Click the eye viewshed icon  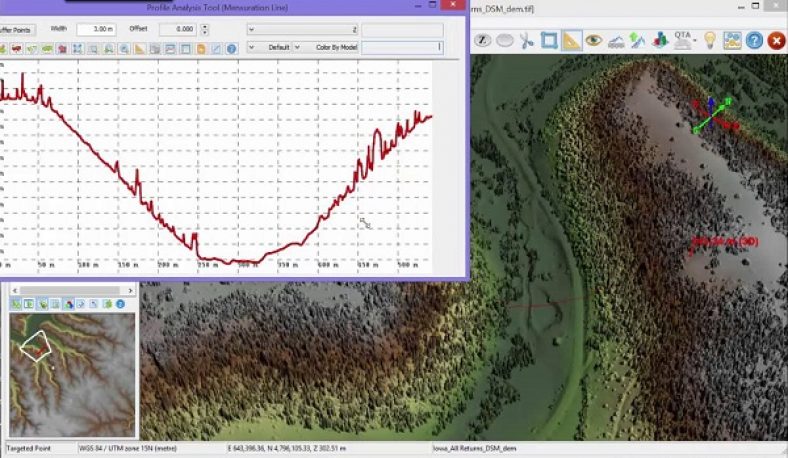(x=594, y=40)
